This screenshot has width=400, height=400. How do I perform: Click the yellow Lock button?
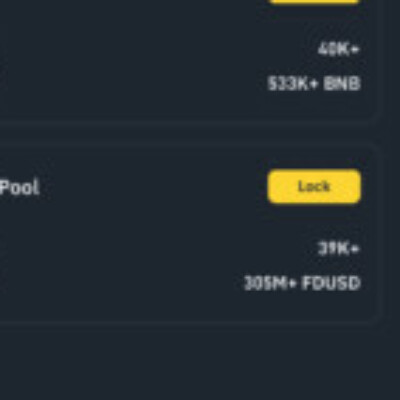click(314, 186)
